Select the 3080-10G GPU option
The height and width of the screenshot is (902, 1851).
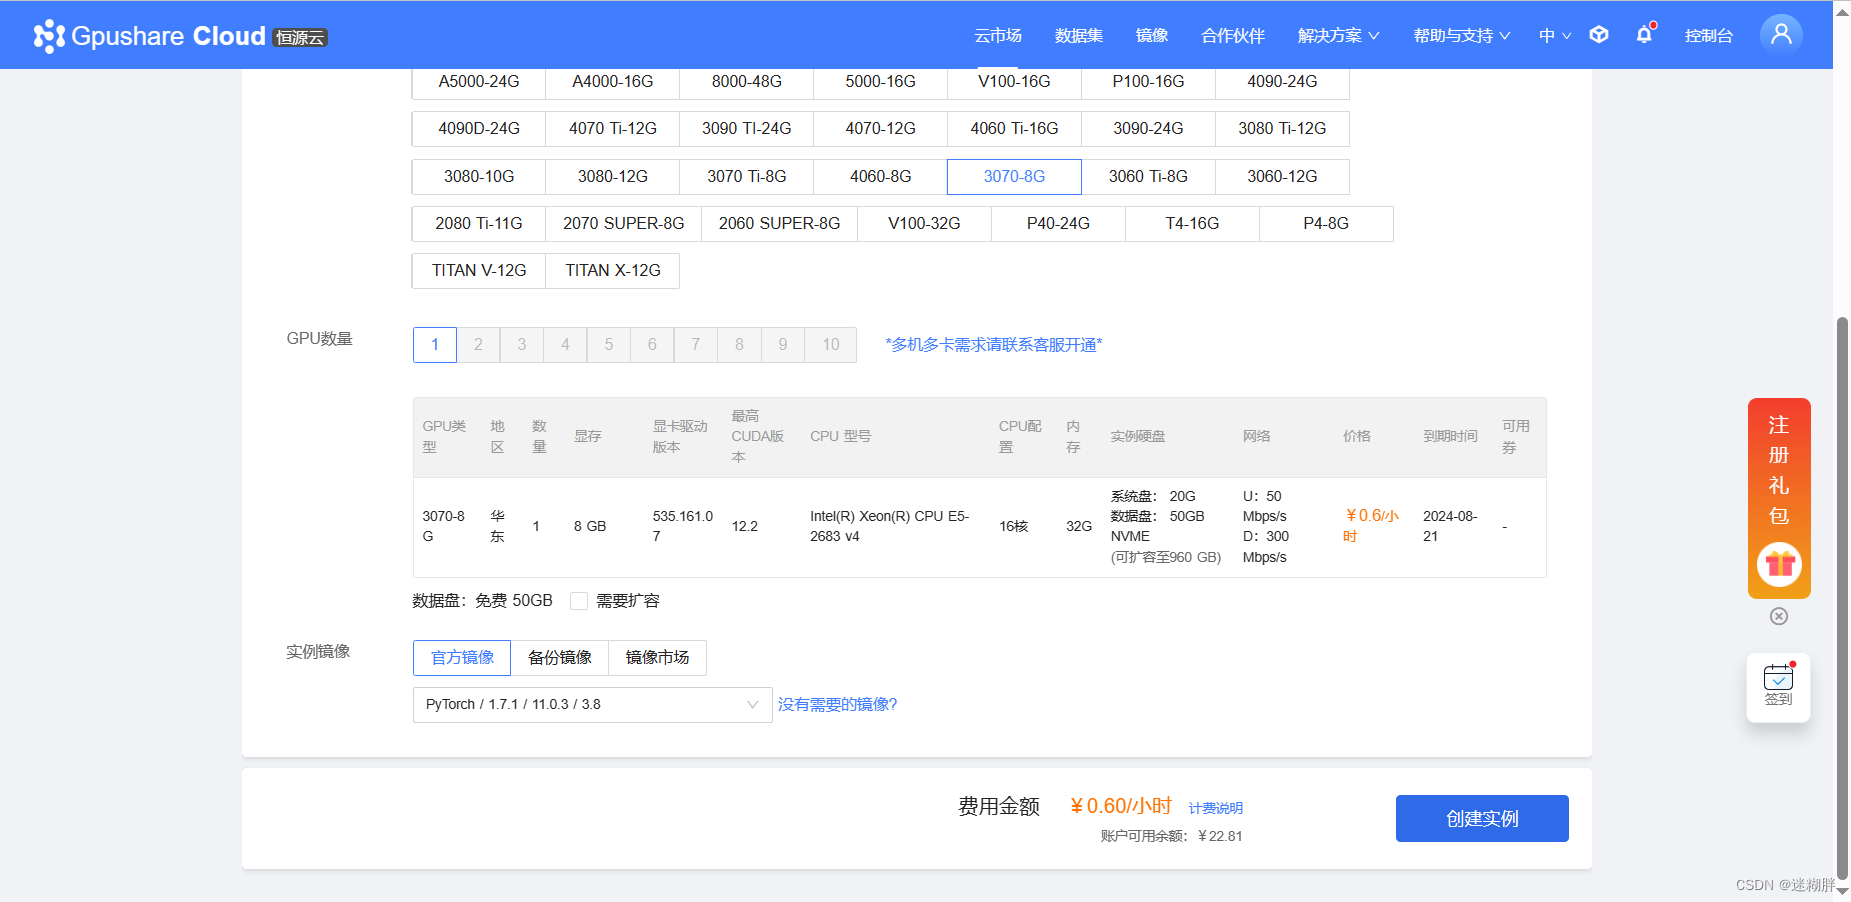(479, 177)
